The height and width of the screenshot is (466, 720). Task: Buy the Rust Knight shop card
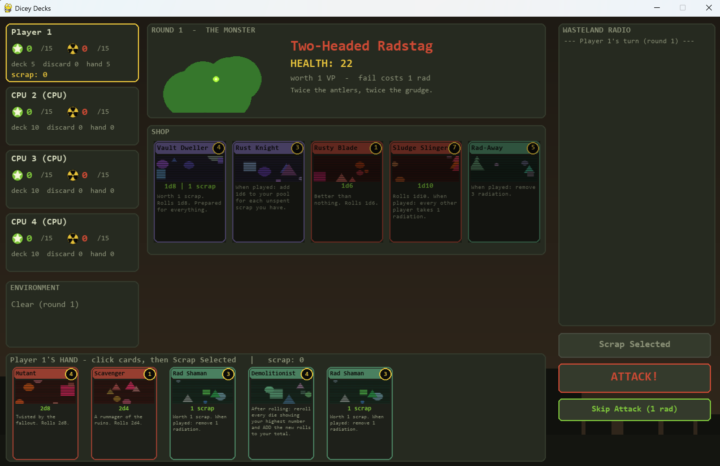point(268,191)
